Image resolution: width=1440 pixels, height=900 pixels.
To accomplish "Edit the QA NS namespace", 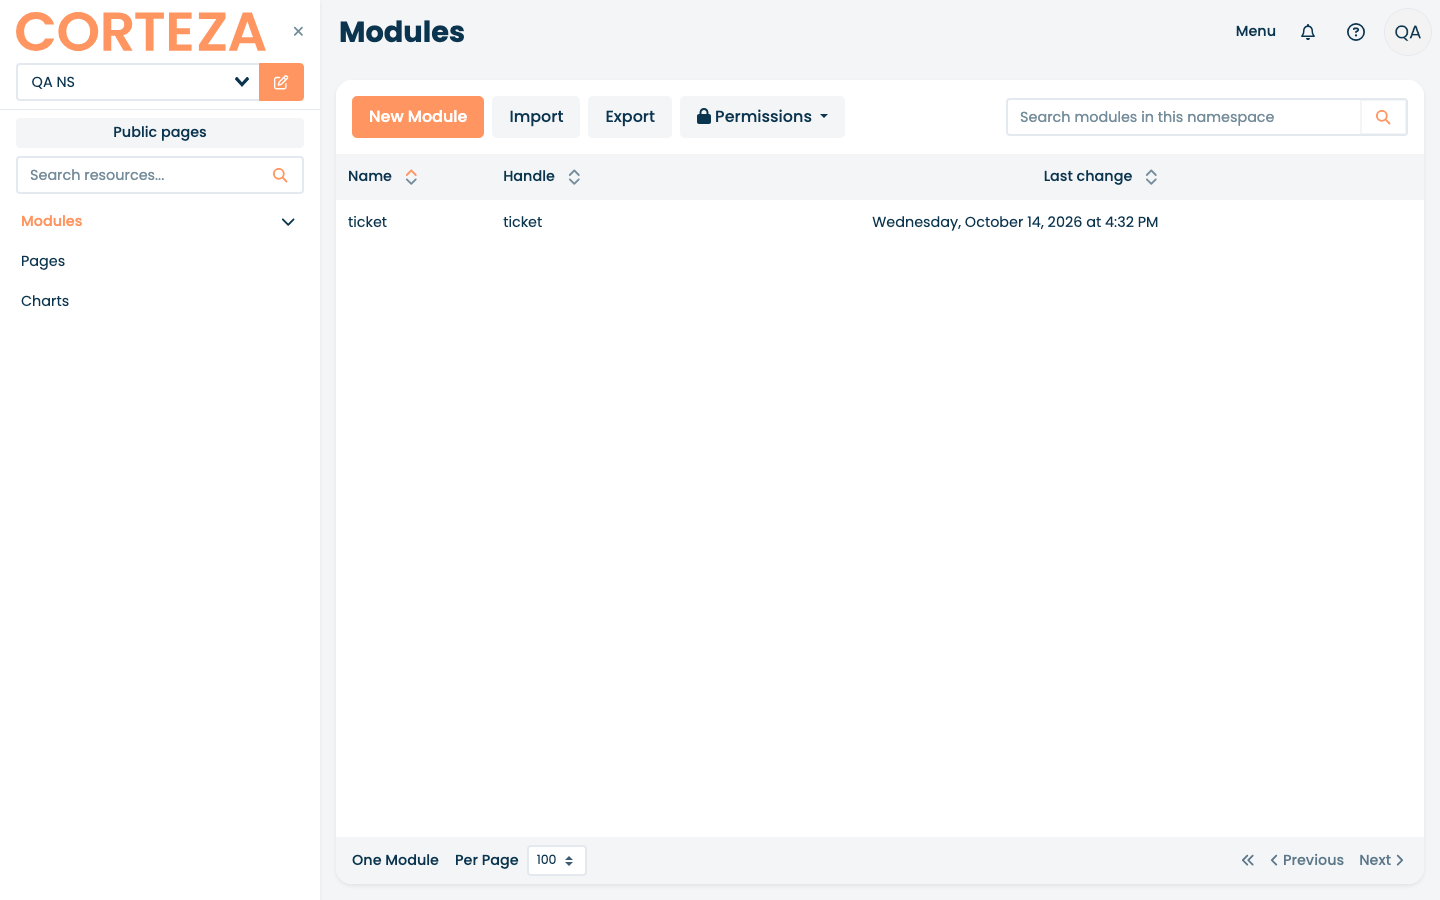I will pyautogui.click(x=281, y=82).
